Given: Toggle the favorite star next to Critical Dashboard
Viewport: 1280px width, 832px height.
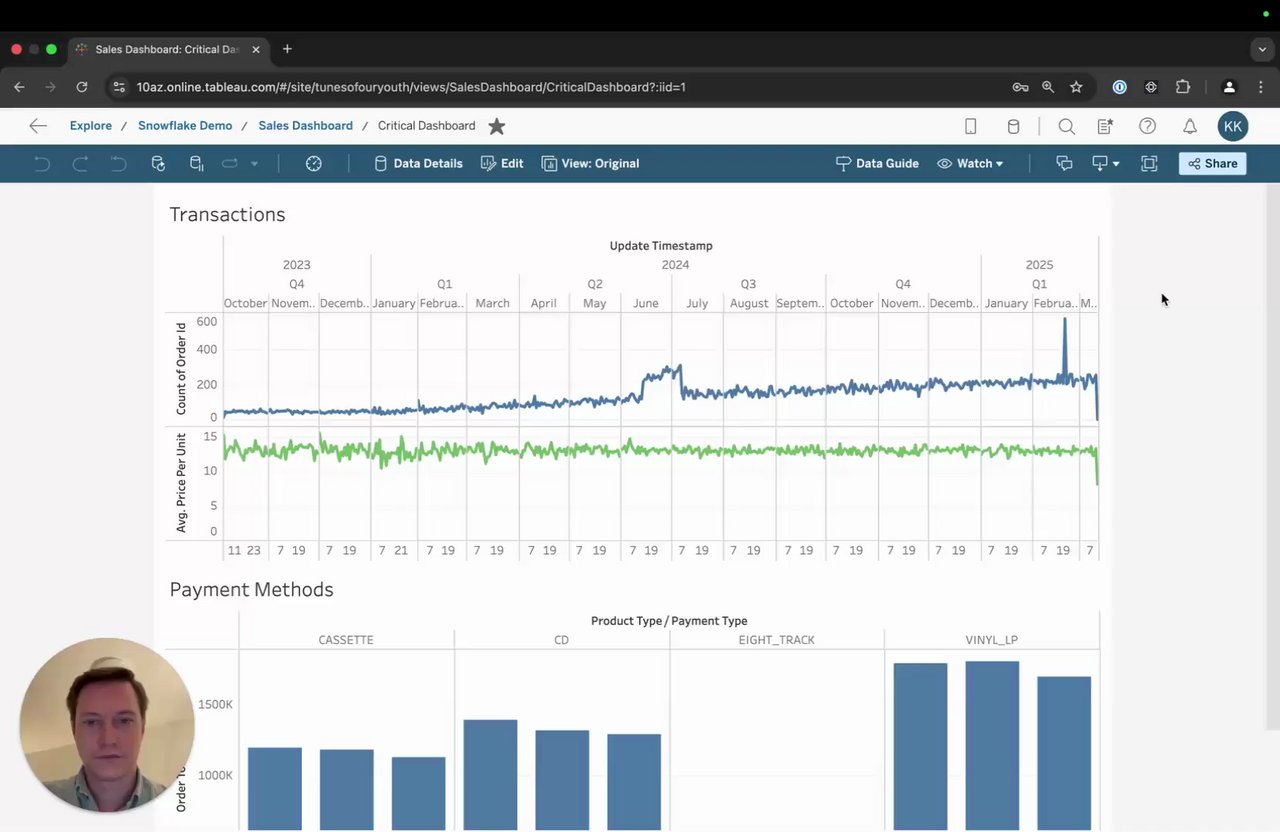Looking at the screenshot, I should (497, 126).
